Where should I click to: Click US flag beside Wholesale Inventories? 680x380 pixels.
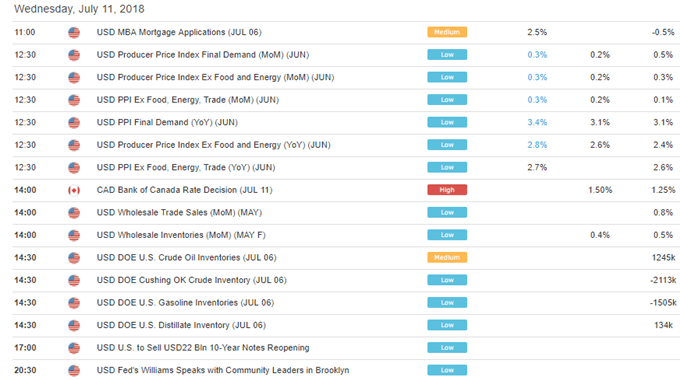tap(74, 236)
